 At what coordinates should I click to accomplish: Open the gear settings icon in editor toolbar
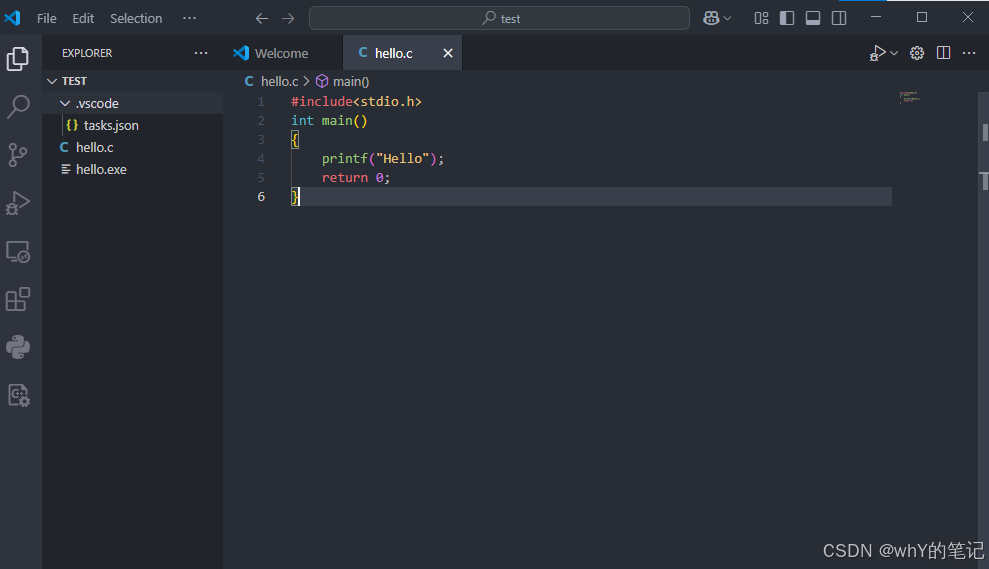(x=916, y=53)
